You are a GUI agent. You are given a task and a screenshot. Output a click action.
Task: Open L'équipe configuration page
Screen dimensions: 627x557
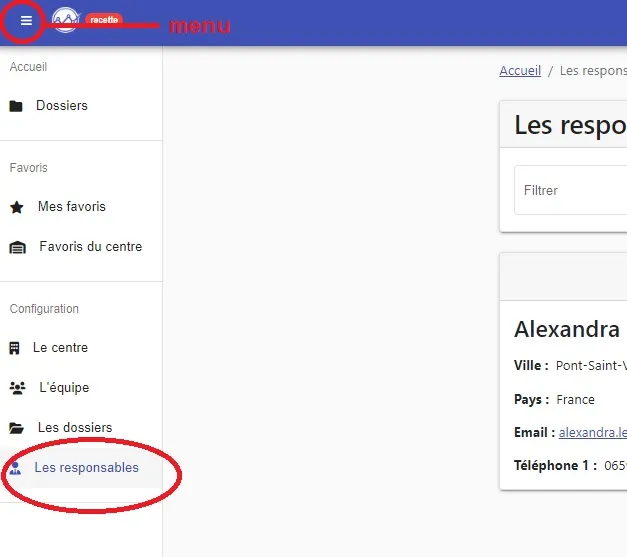tap(81, 387)
